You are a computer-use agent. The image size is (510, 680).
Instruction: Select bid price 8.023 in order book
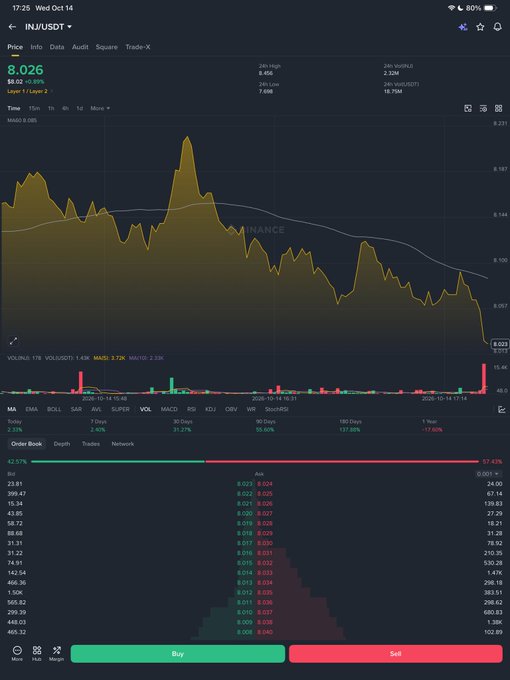point(245,484)
